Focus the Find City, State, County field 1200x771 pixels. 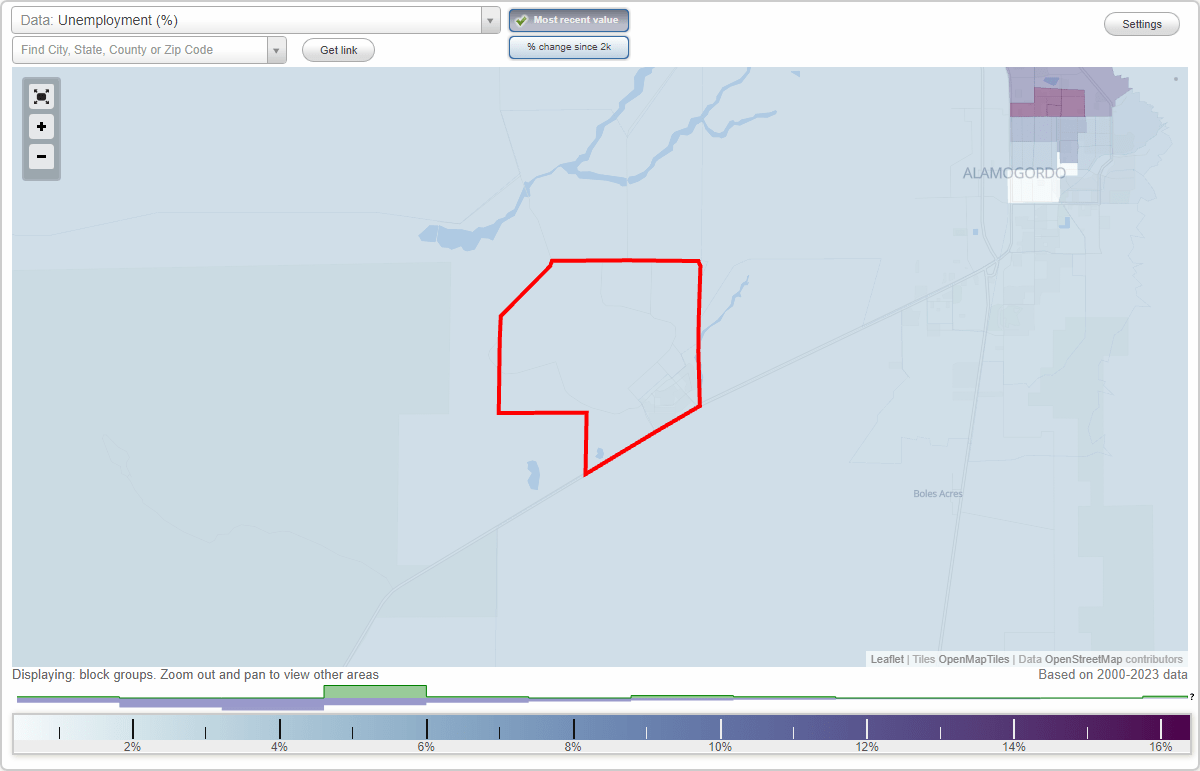tap(140, 50)
